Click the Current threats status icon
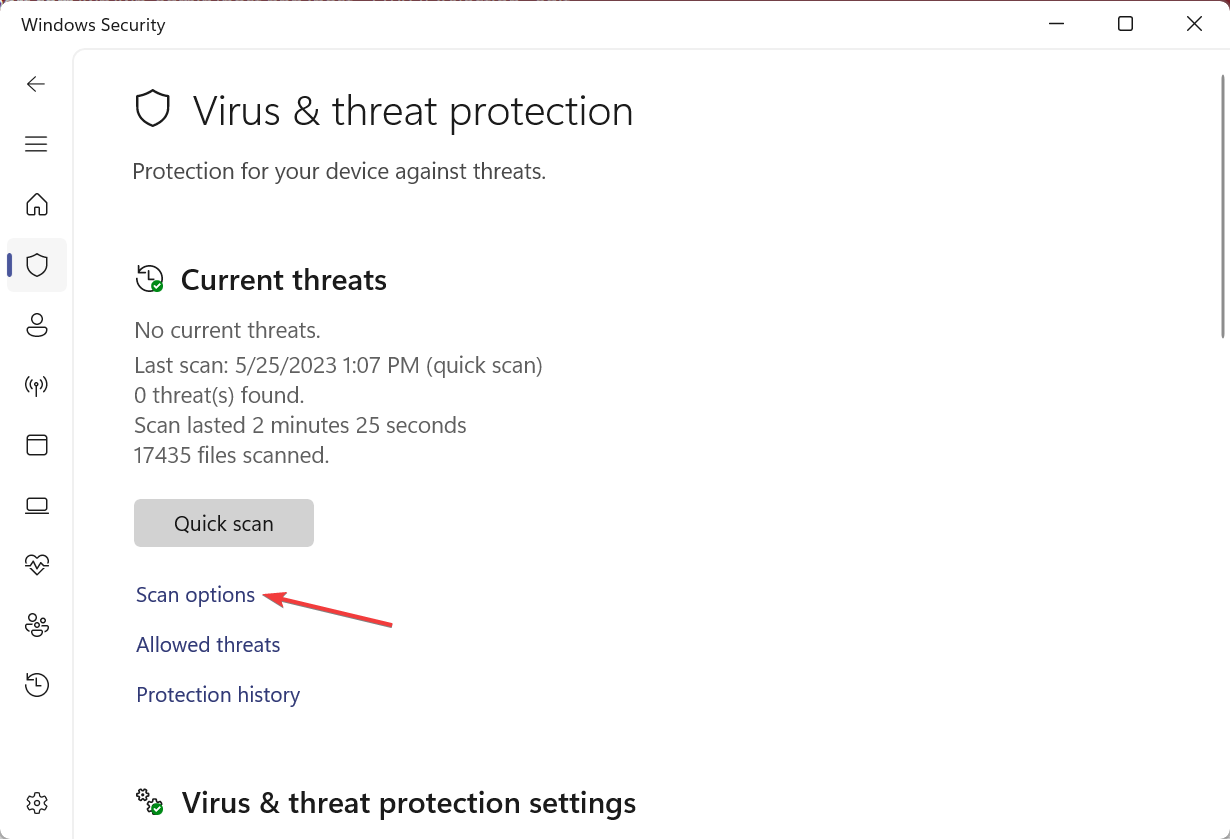 click(x=150, y=279)
